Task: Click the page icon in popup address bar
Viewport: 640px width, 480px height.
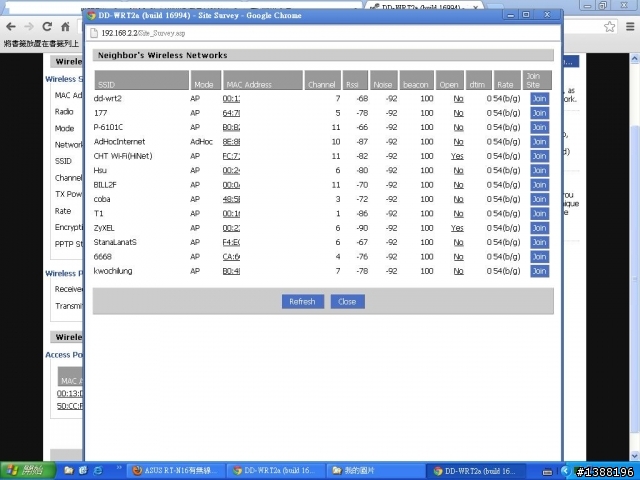Action: (94, 33)
